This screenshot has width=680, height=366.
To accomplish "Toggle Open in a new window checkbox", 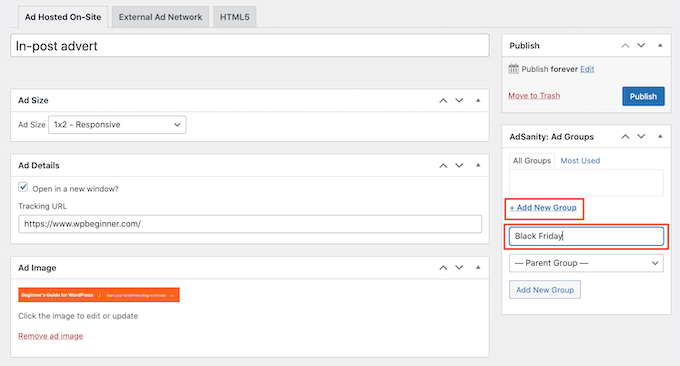I will (23, 187).
